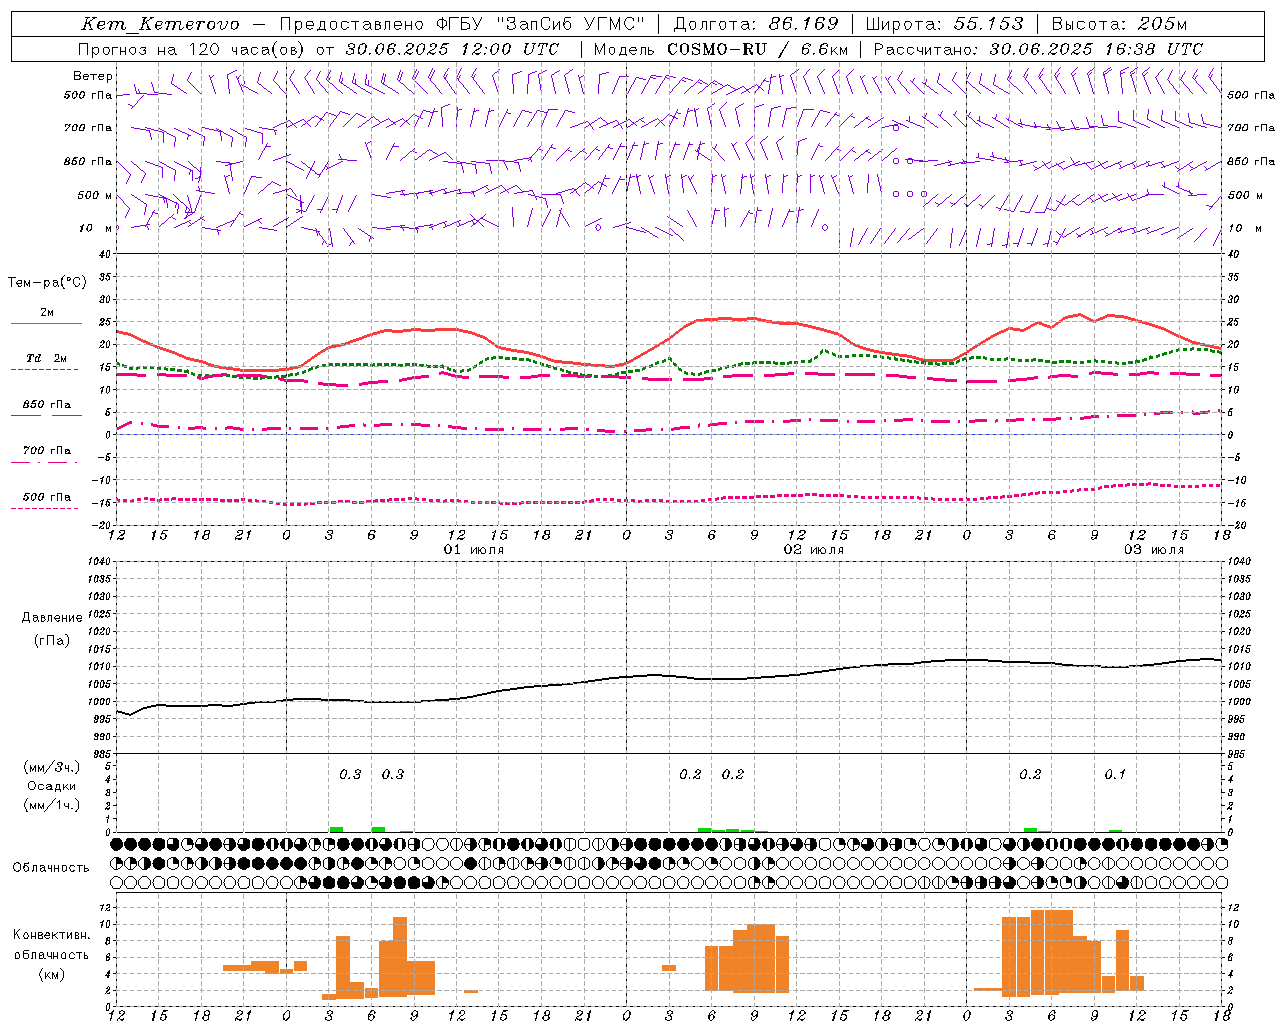
Task: Click the Ветер panel label
Action: [x=93, y=76]
